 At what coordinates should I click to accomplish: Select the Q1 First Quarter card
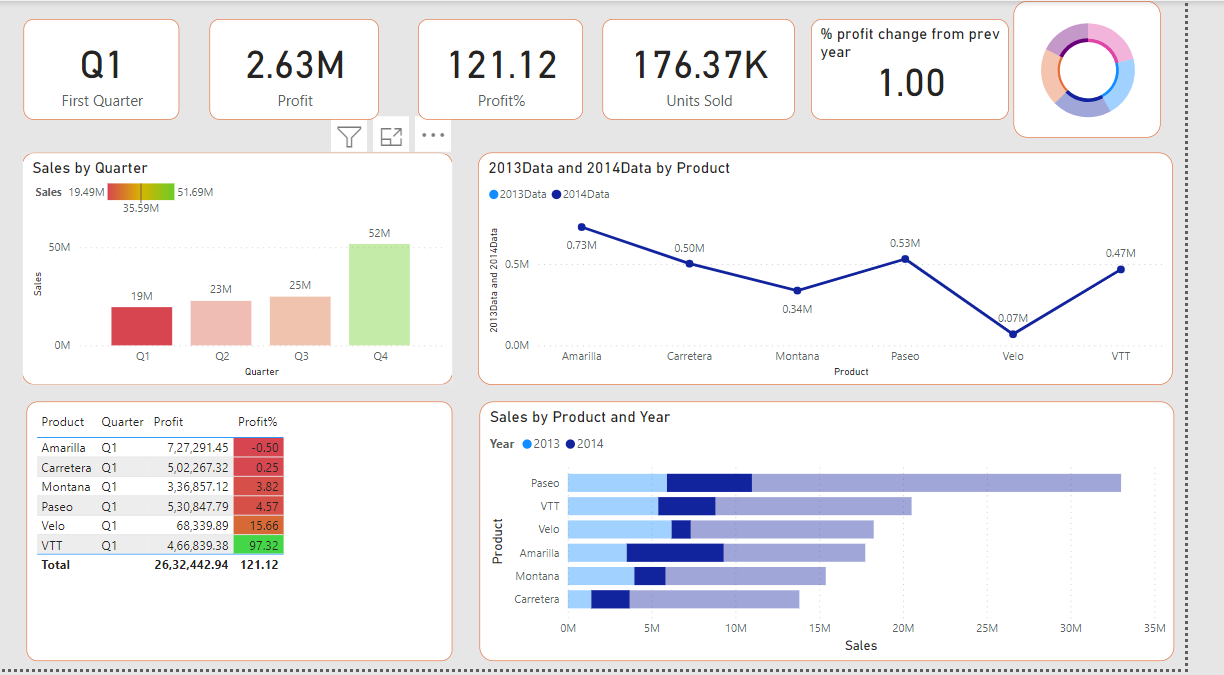(x=101, y=70)
